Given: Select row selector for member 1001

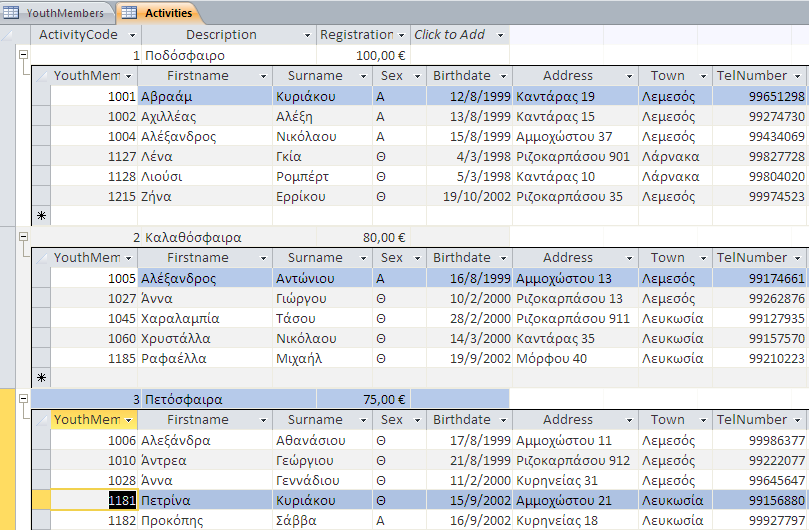Looking at the screenshot, I should click(41, 96).
